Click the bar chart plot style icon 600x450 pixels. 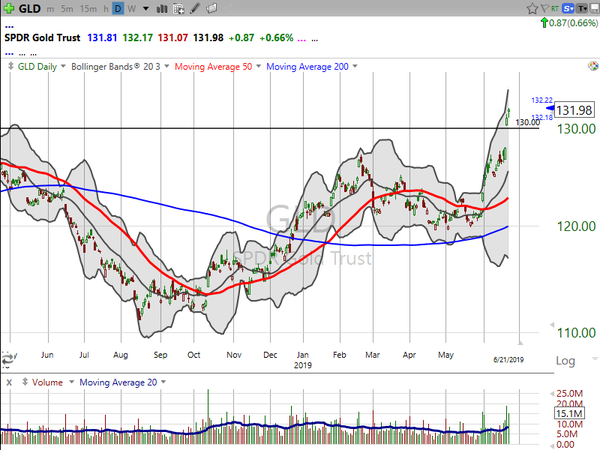tap(162, 8)
